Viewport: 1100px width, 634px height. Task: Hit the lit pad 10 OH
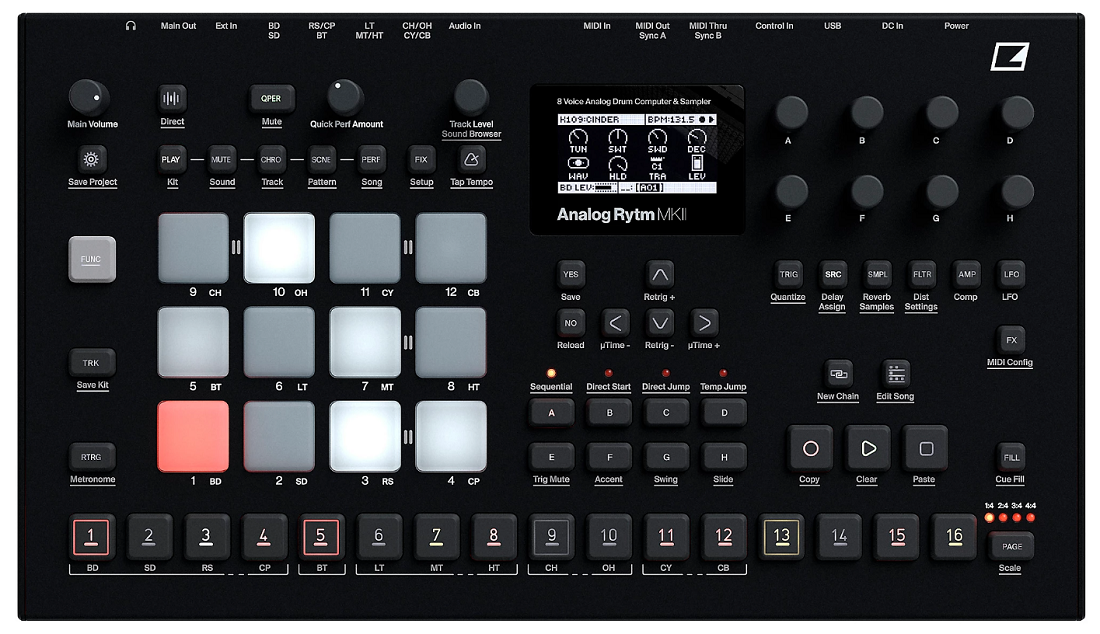279,248
